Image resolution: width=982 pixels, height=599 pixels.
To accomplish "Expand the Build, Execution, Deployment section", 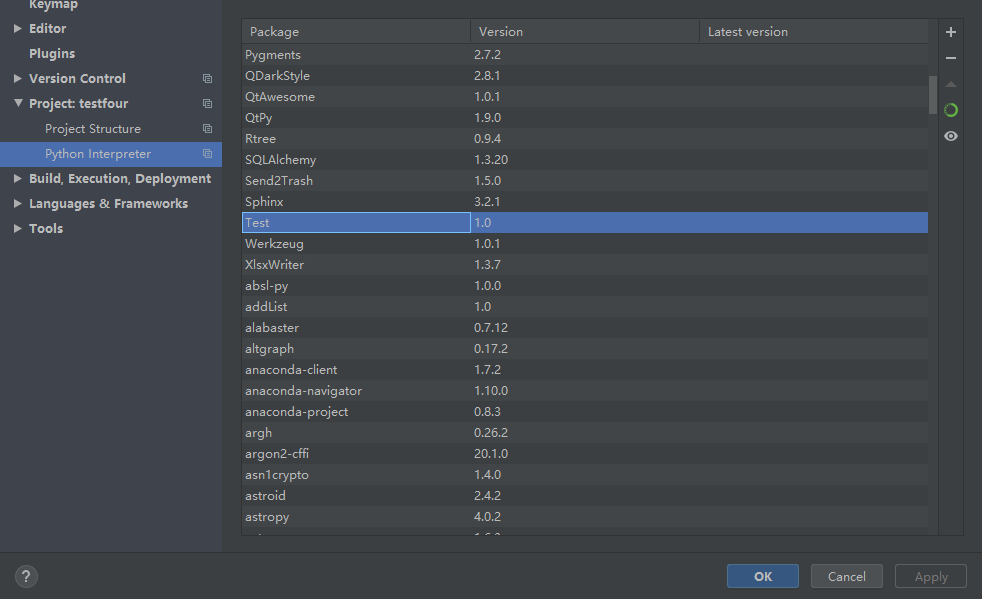I will click(x=18, y=179).
